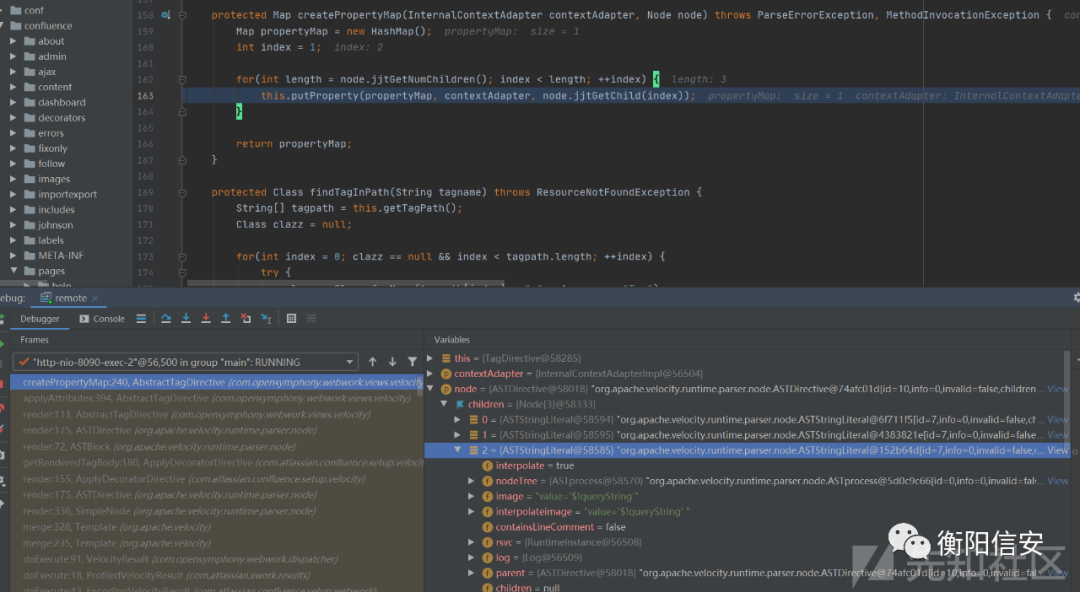The height and width of the screenshot is (592, 1080).
Task: Select next frame with the down arrow
Action: (x=392, y=362)
